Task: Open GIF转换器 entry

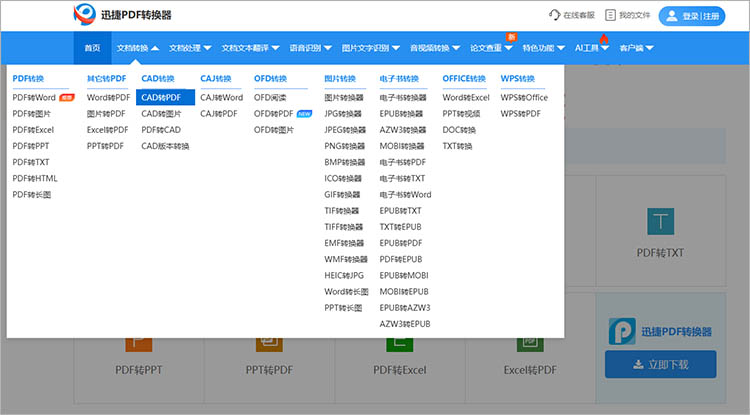Action: coord(342,195)
